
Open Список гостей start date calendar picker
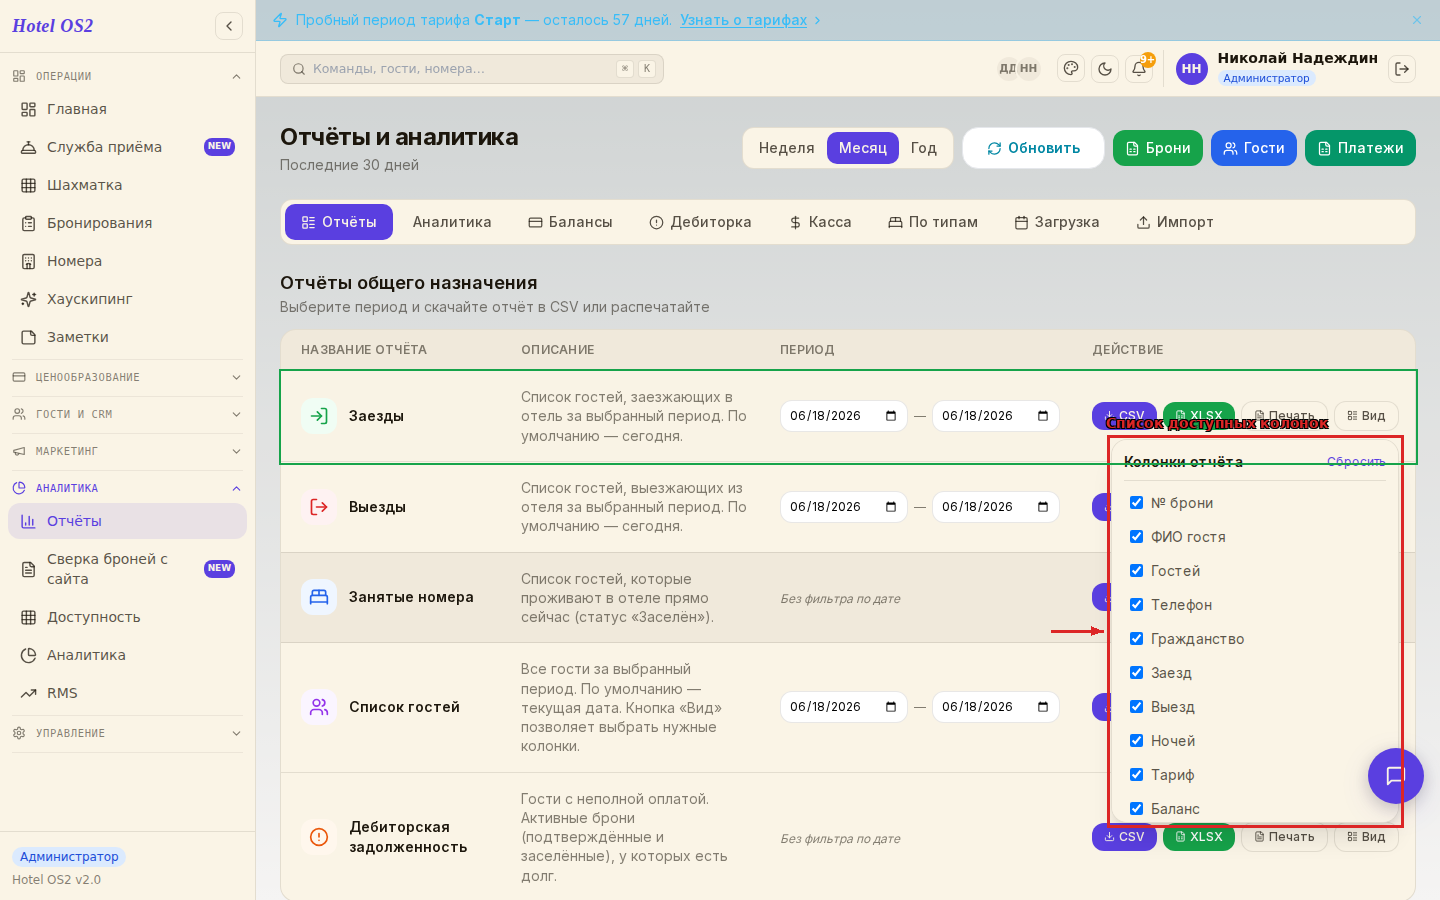click(891, 707)
